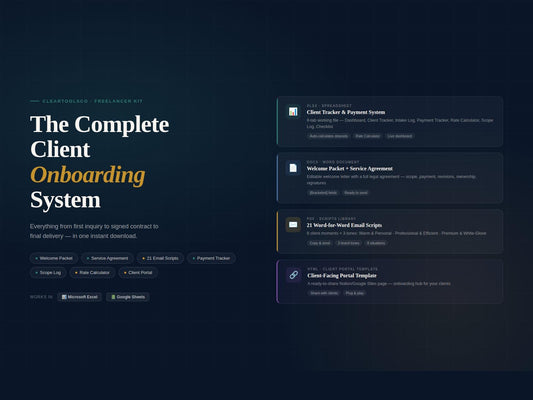The height and width of the screenshot is (400, 533).
Task: Click the spreadsheet bar chart icon
Action: pos(293,111)
